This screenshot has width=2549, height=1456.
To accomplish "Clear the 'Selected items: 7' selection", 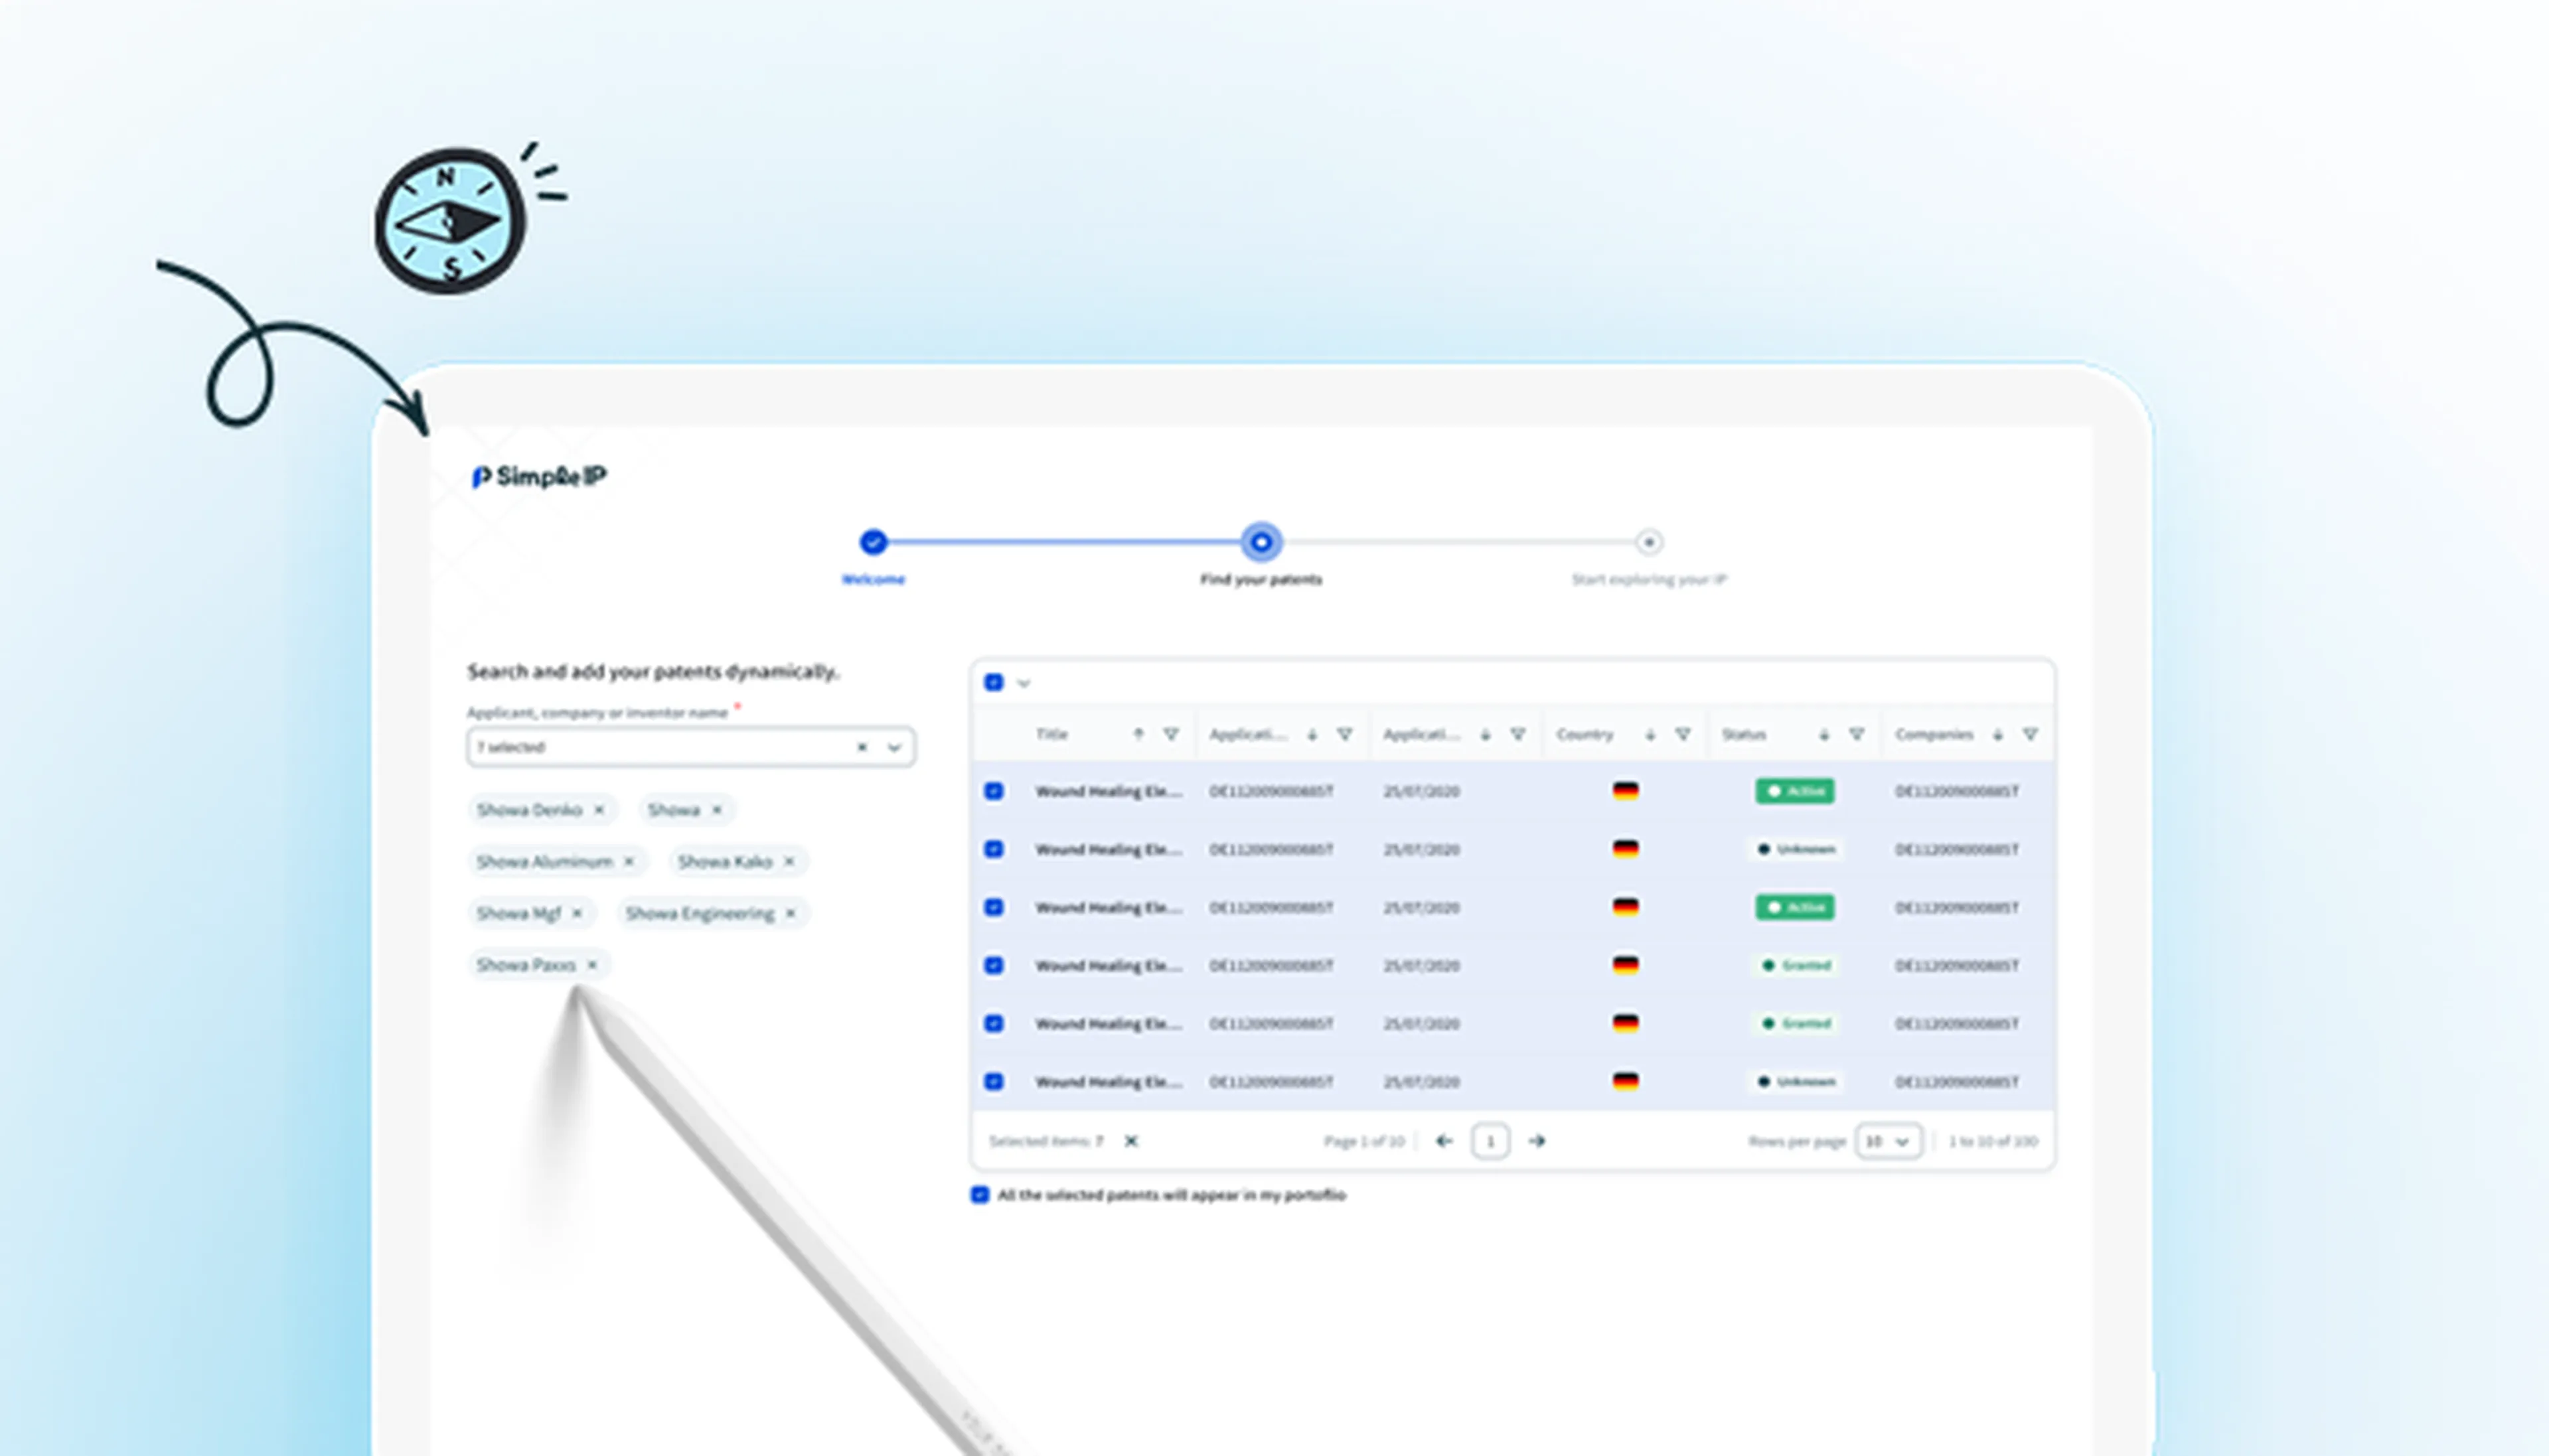I will tap(1131, 1141).
